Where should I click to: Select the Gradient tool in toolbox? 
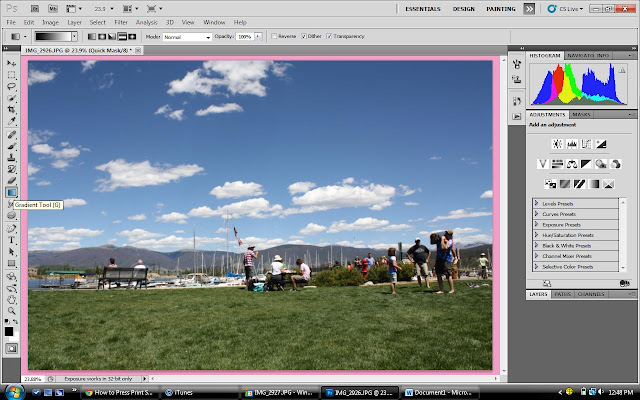(11, 192)
